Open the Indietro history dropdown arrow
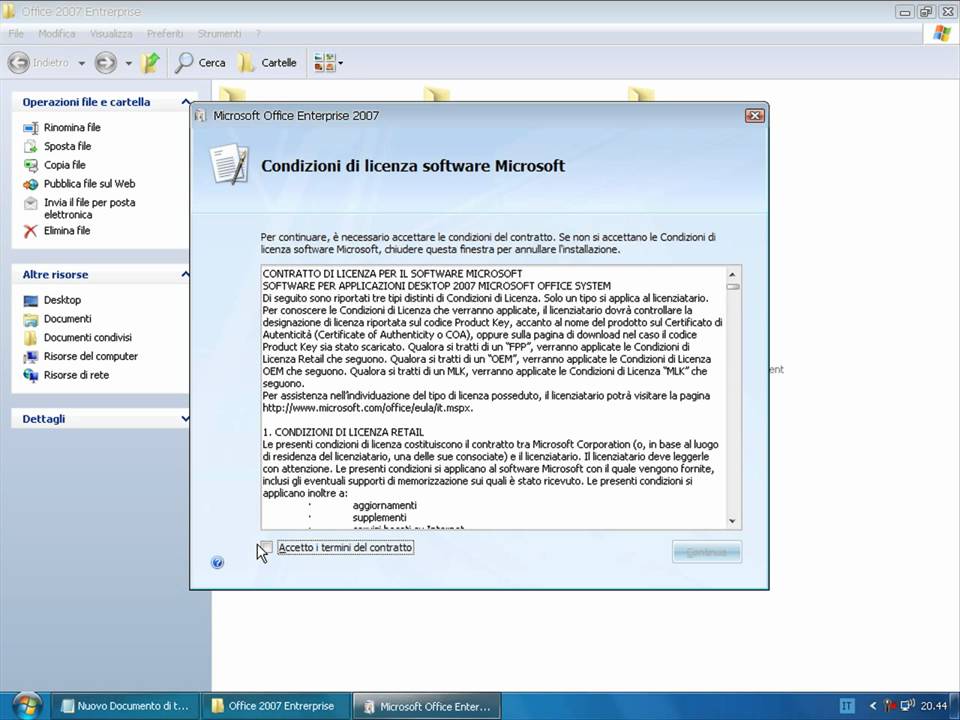The width and height of the screenshot is (960, 720). 81,63
